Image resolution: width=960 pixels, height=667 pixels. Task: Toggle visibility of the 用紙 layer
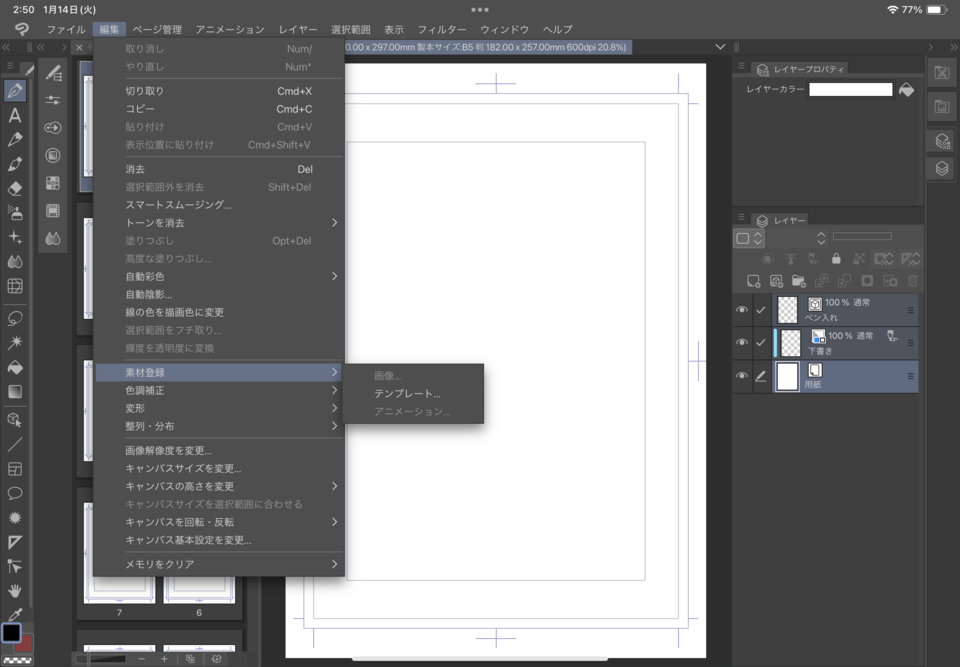tap(742, 376)
